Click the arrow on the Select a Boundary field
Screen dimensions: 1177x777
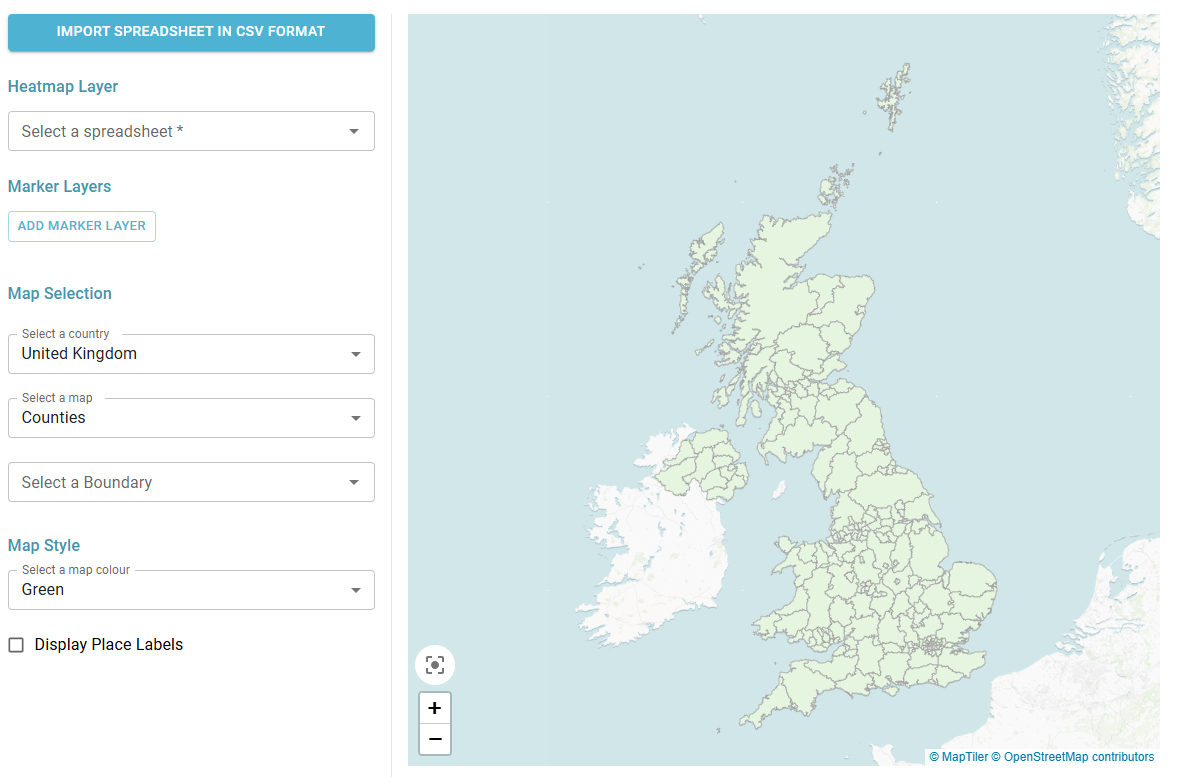tap(355, 482)
